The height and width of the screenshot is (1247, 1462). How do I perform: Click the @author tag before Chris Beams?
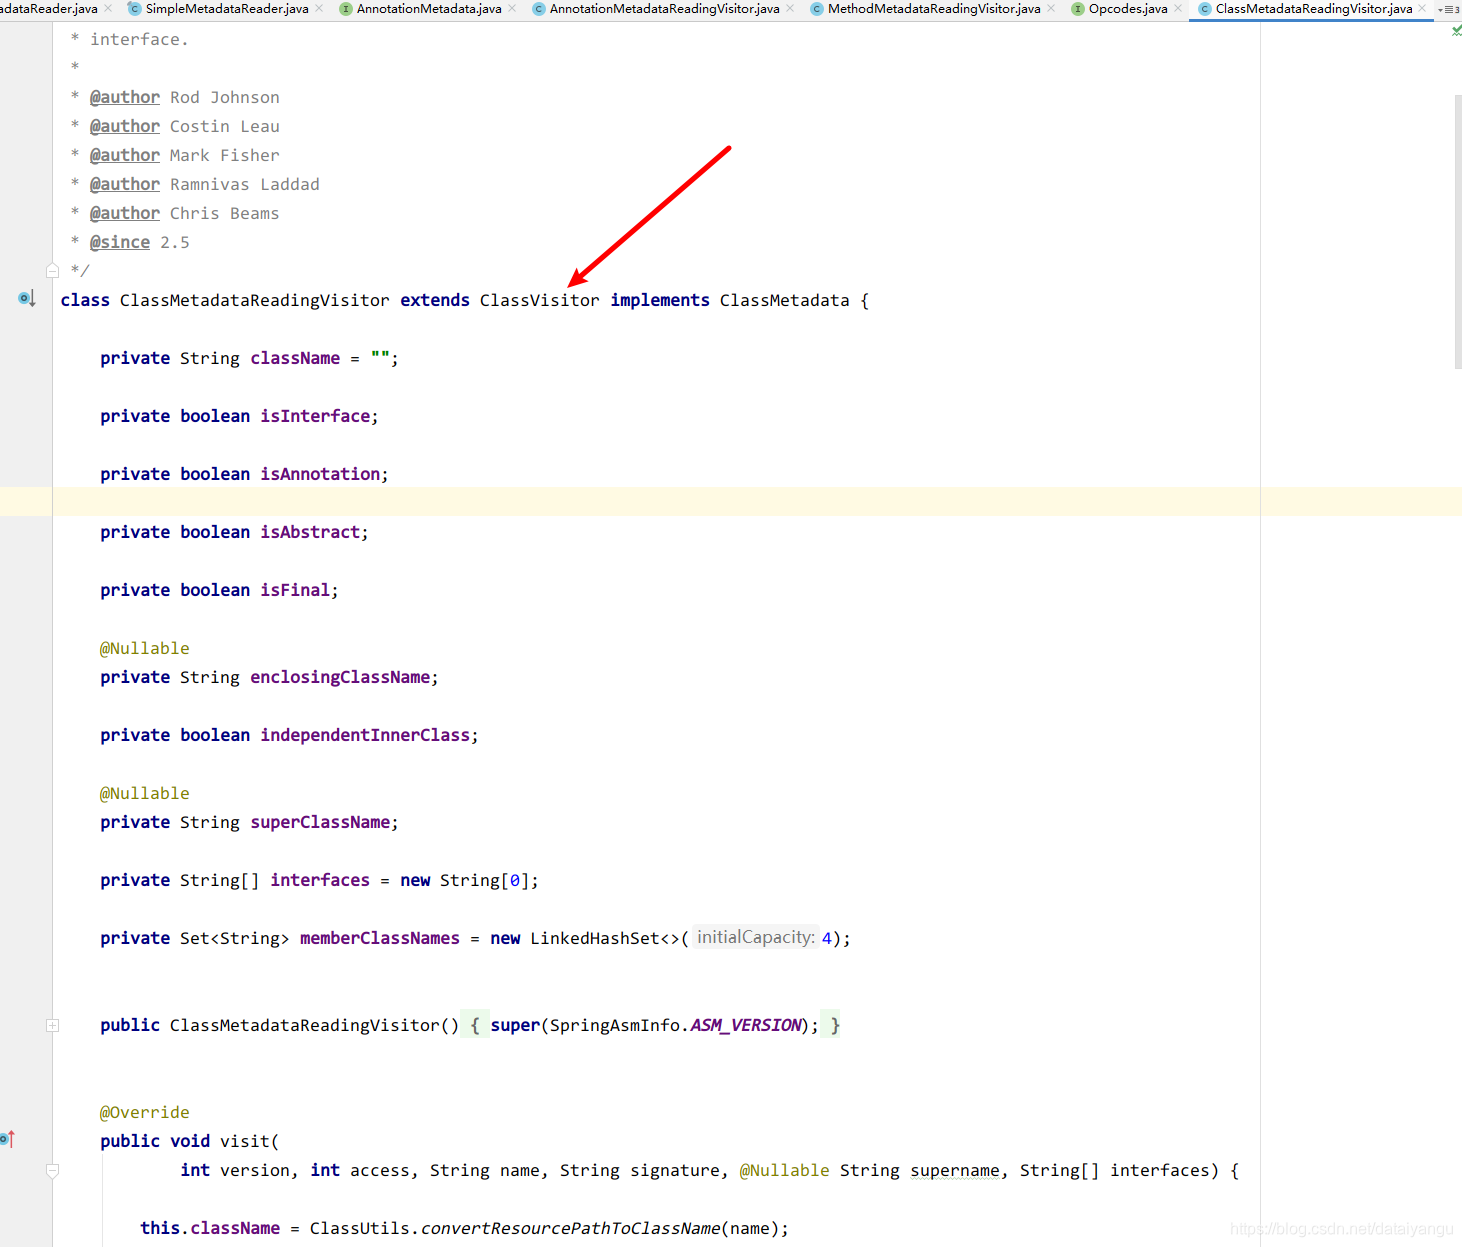click(125, 213)
